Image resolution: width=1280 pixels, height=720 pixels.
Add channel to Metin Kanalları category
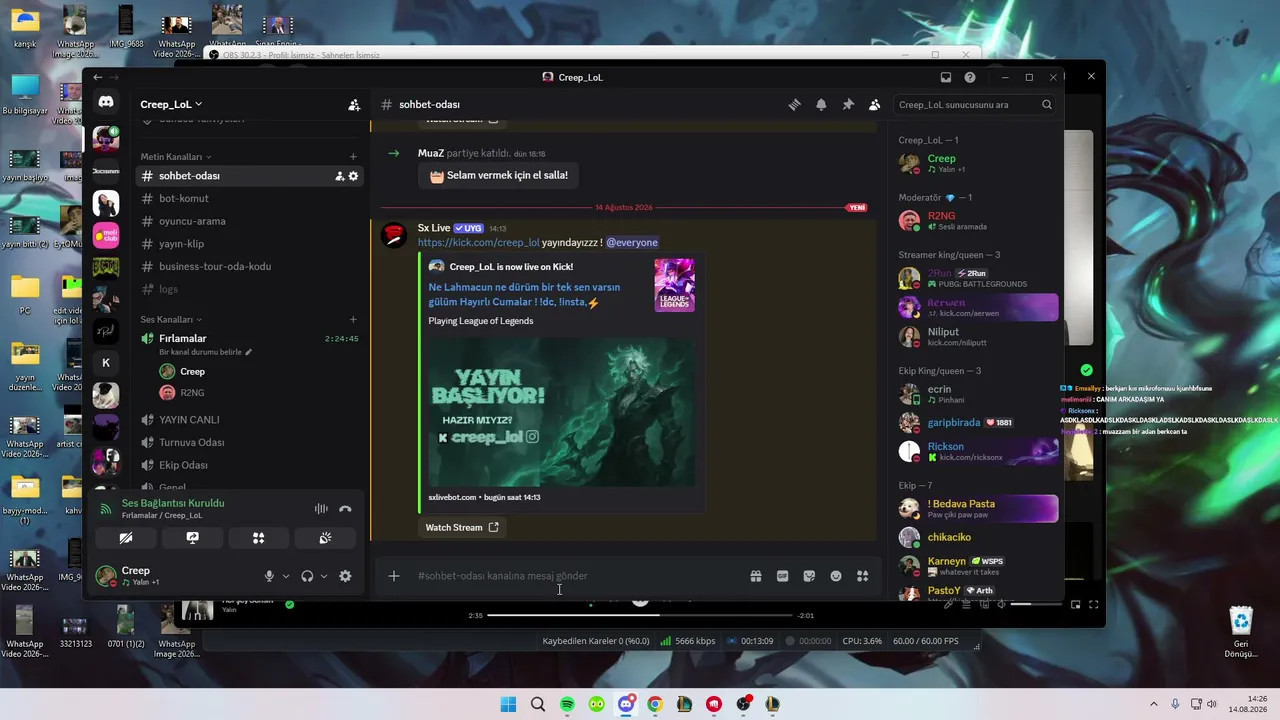click(x=353, y=156)
